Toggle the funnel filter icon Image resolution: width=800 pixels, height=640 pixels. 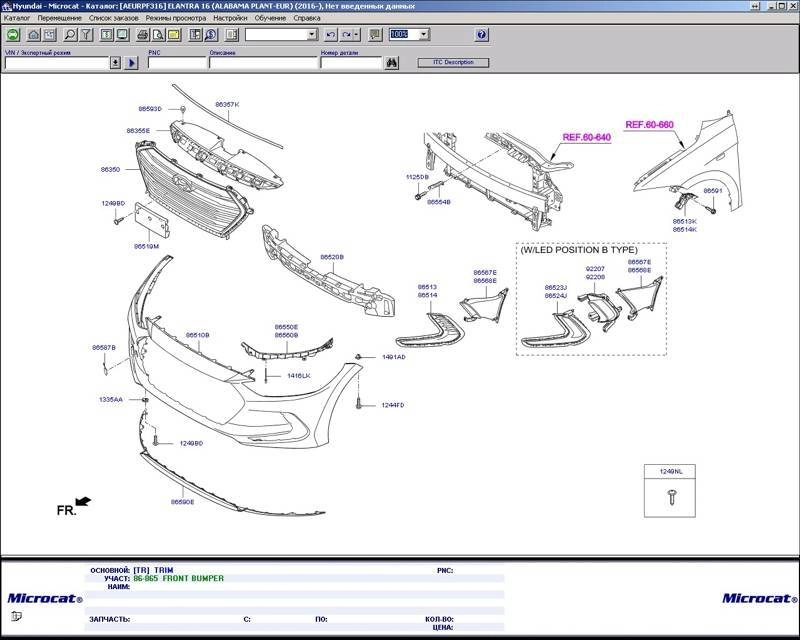pos(87,35)
